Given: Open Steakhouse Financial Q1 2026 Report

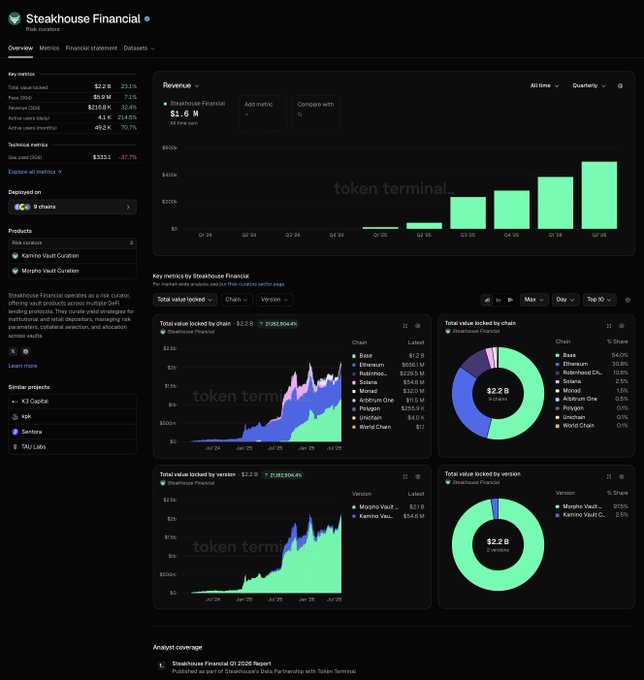Looking at the screenshot, I should [x=221, y=664].
